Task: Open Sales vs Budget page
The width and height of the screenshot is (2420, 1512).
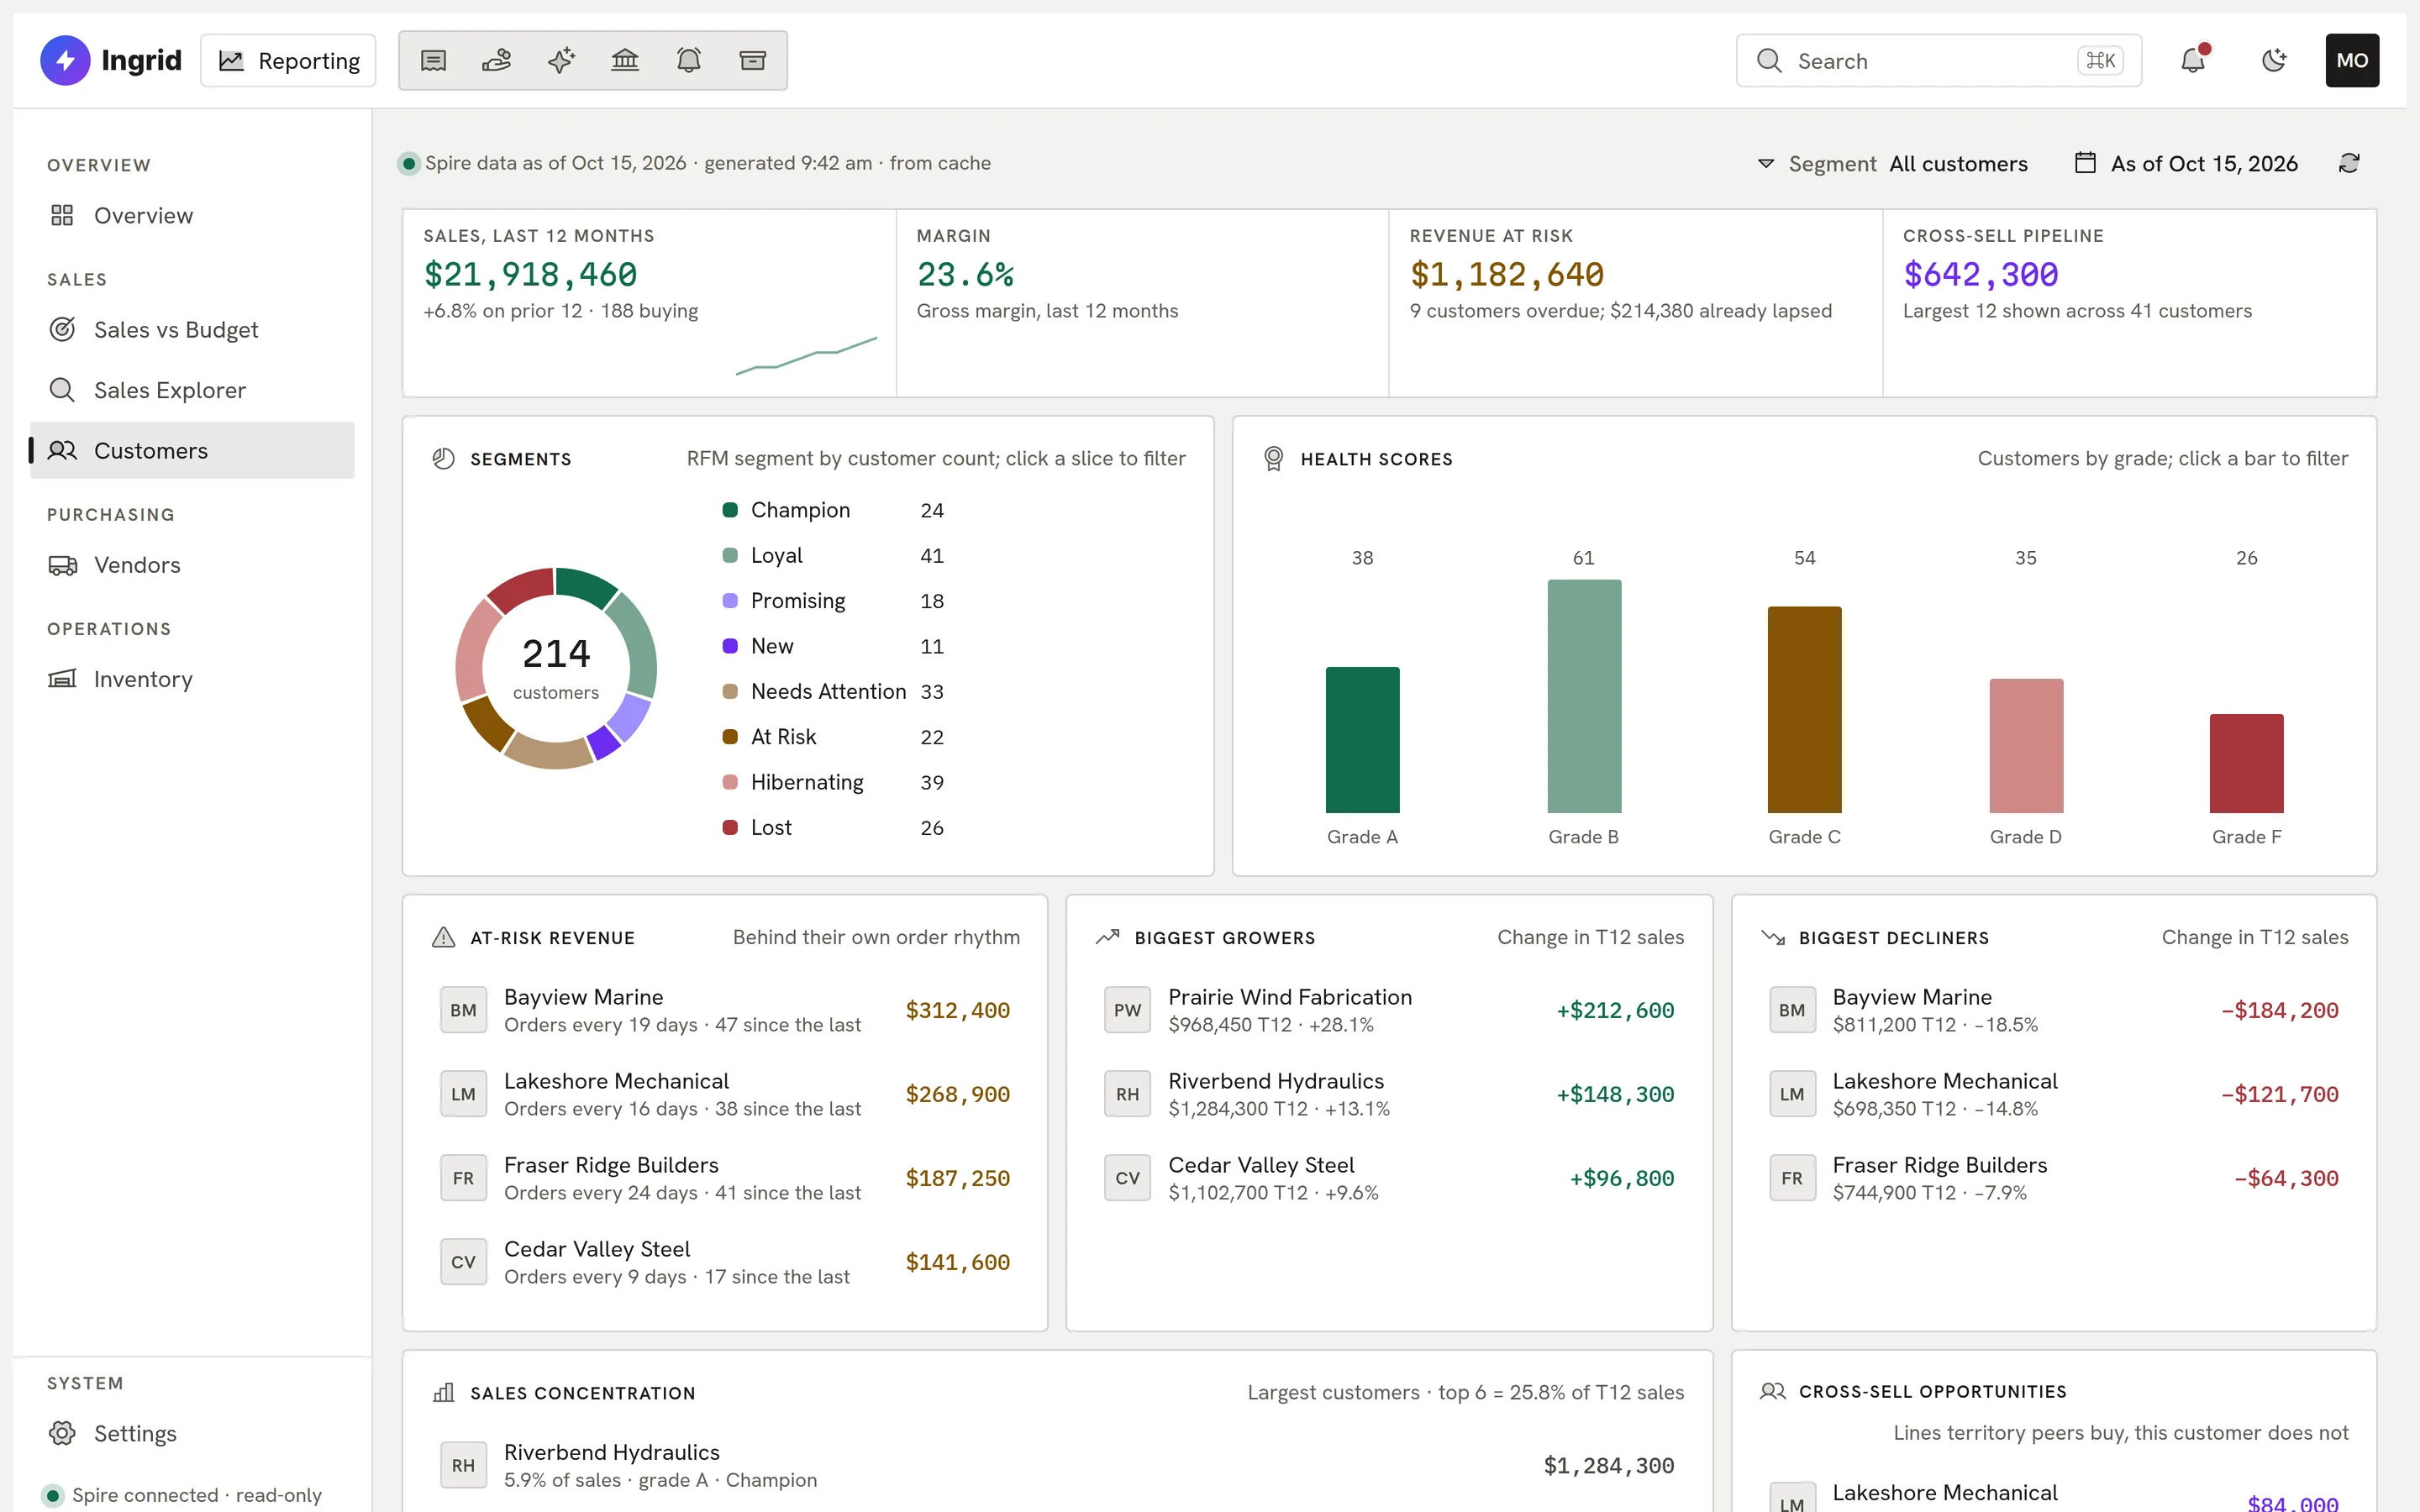Action: [192, 330]
